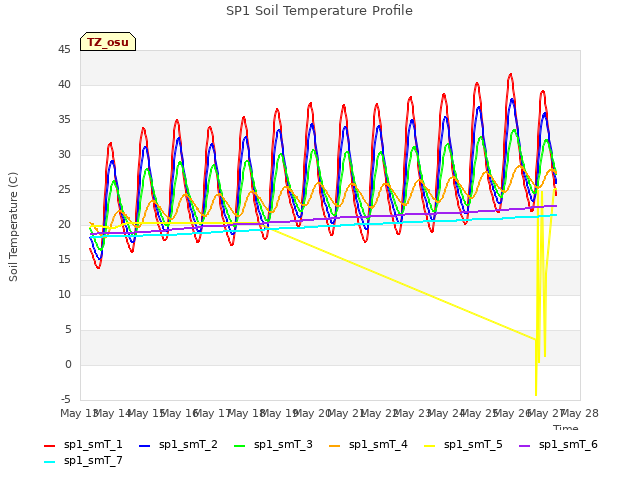Image resolution: width=640 pixels, height=480 pixels.
Task: Click the May 28 x-axis tick label
Action: point(580,413)
